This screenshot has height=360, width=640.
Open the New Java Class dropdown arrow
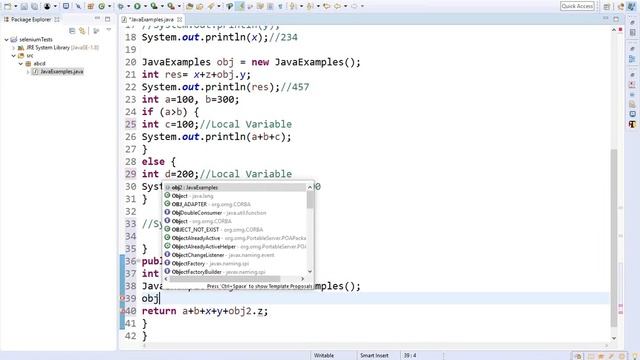pos(110,6)
